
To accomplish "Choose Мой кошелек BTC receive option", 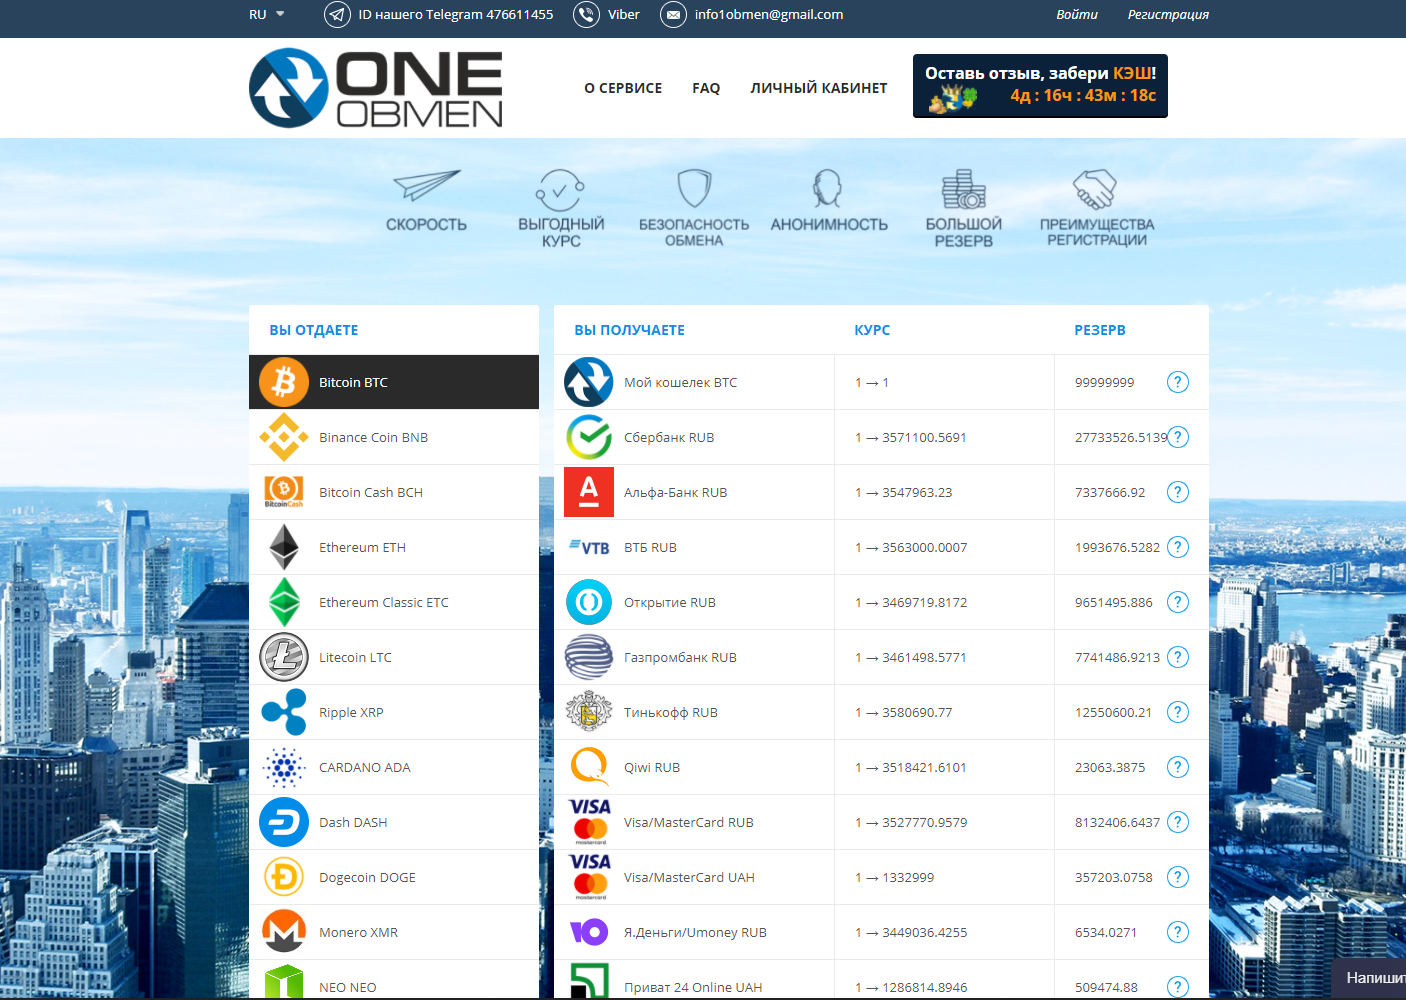I will 694,382.
